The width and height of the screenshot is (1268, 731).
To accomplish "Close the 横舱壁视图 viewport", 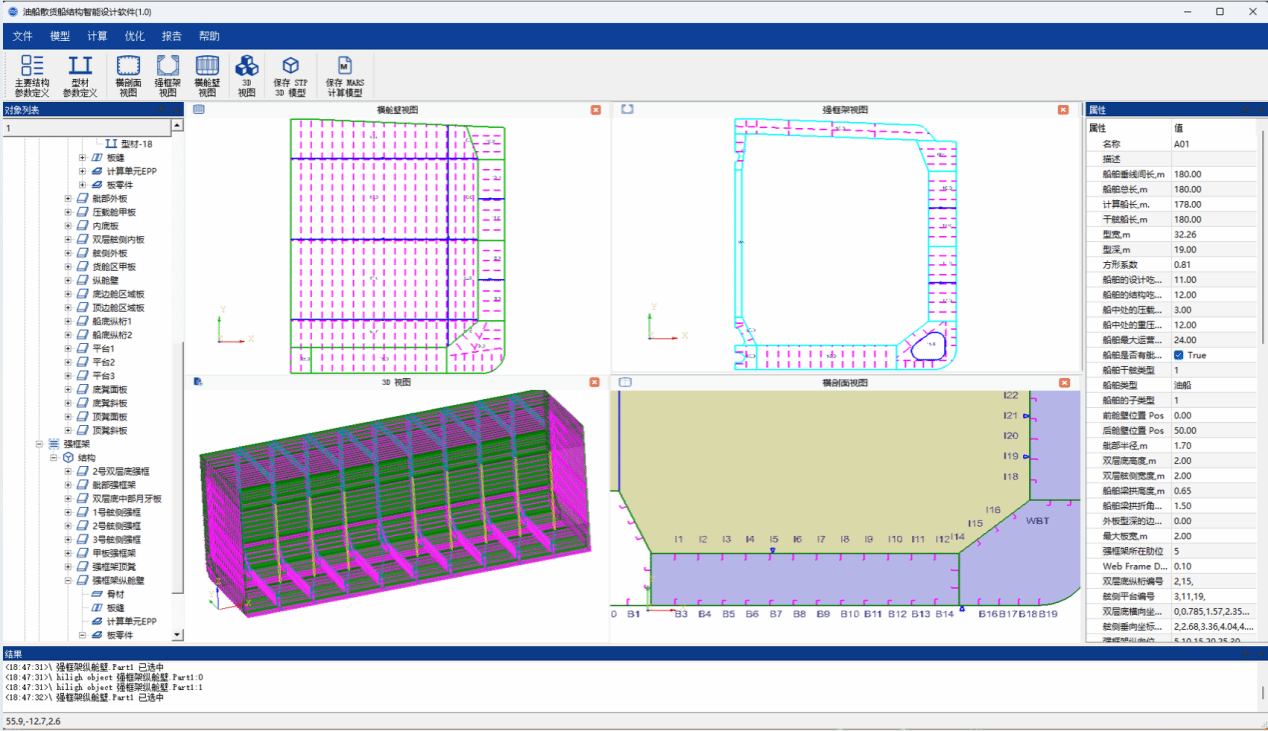I will coord(596,110).
